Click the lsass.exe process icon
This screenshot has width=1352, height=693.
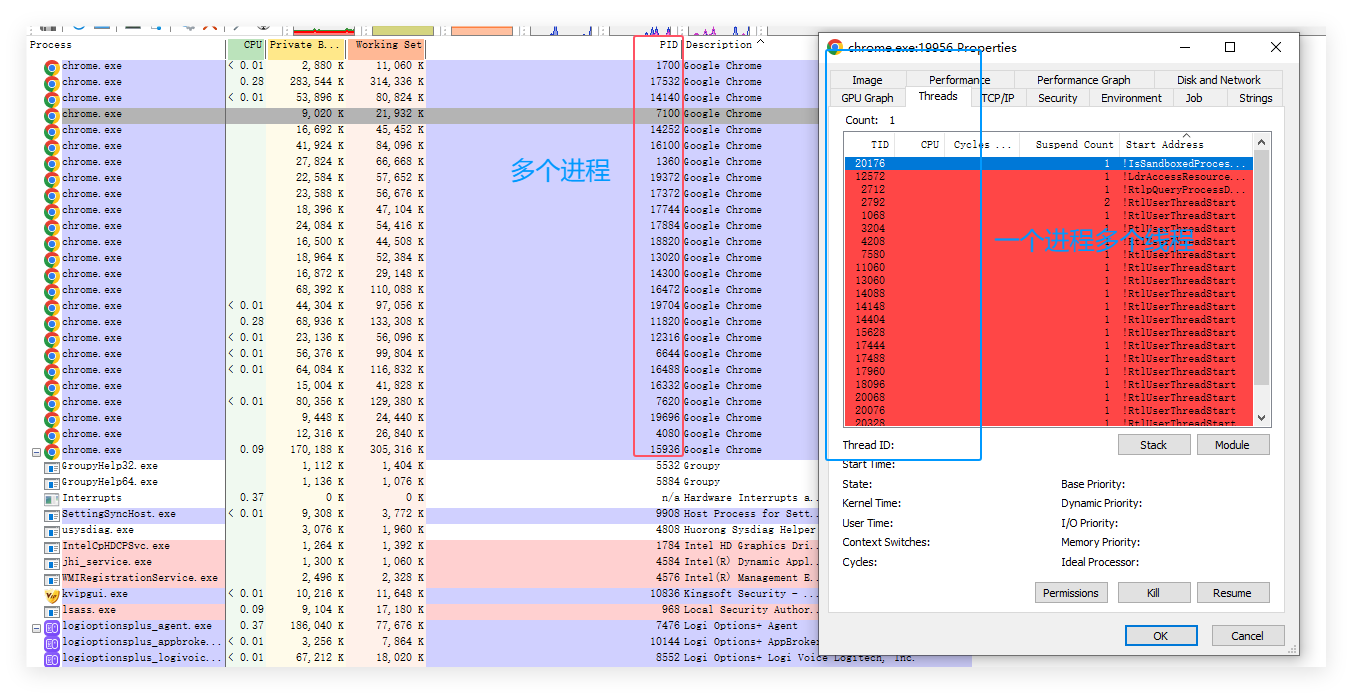click(51, 611)
